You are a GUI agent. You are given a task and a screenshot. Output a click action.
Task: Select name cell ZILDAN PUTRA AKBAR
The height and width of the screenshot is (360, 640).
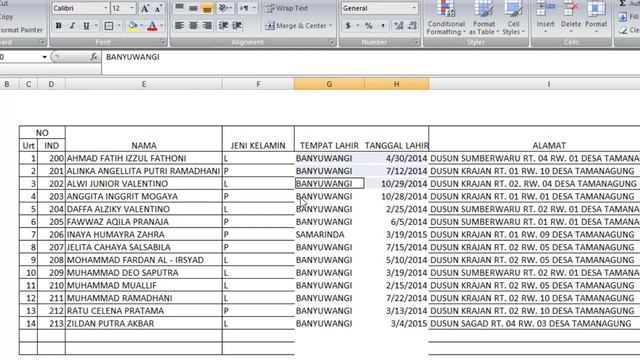tap(144, 324)
